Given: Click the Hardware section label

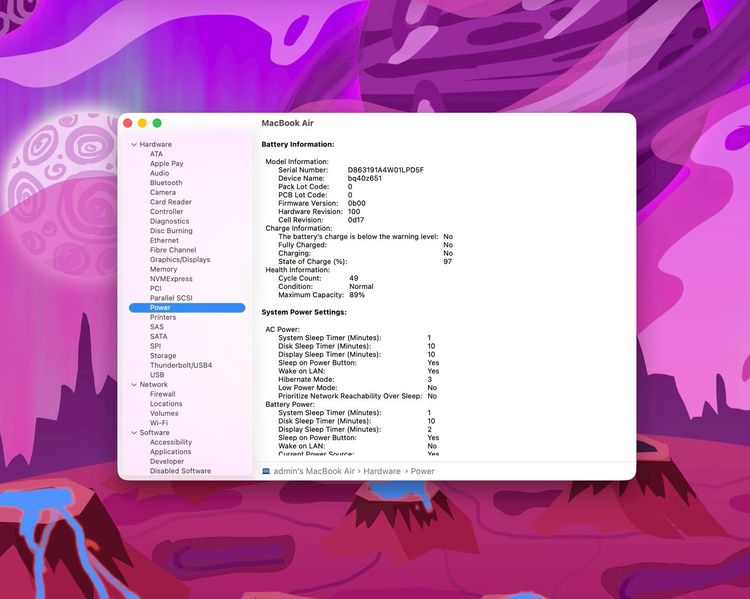Looking at the screenshot, I should click(155, 144).
